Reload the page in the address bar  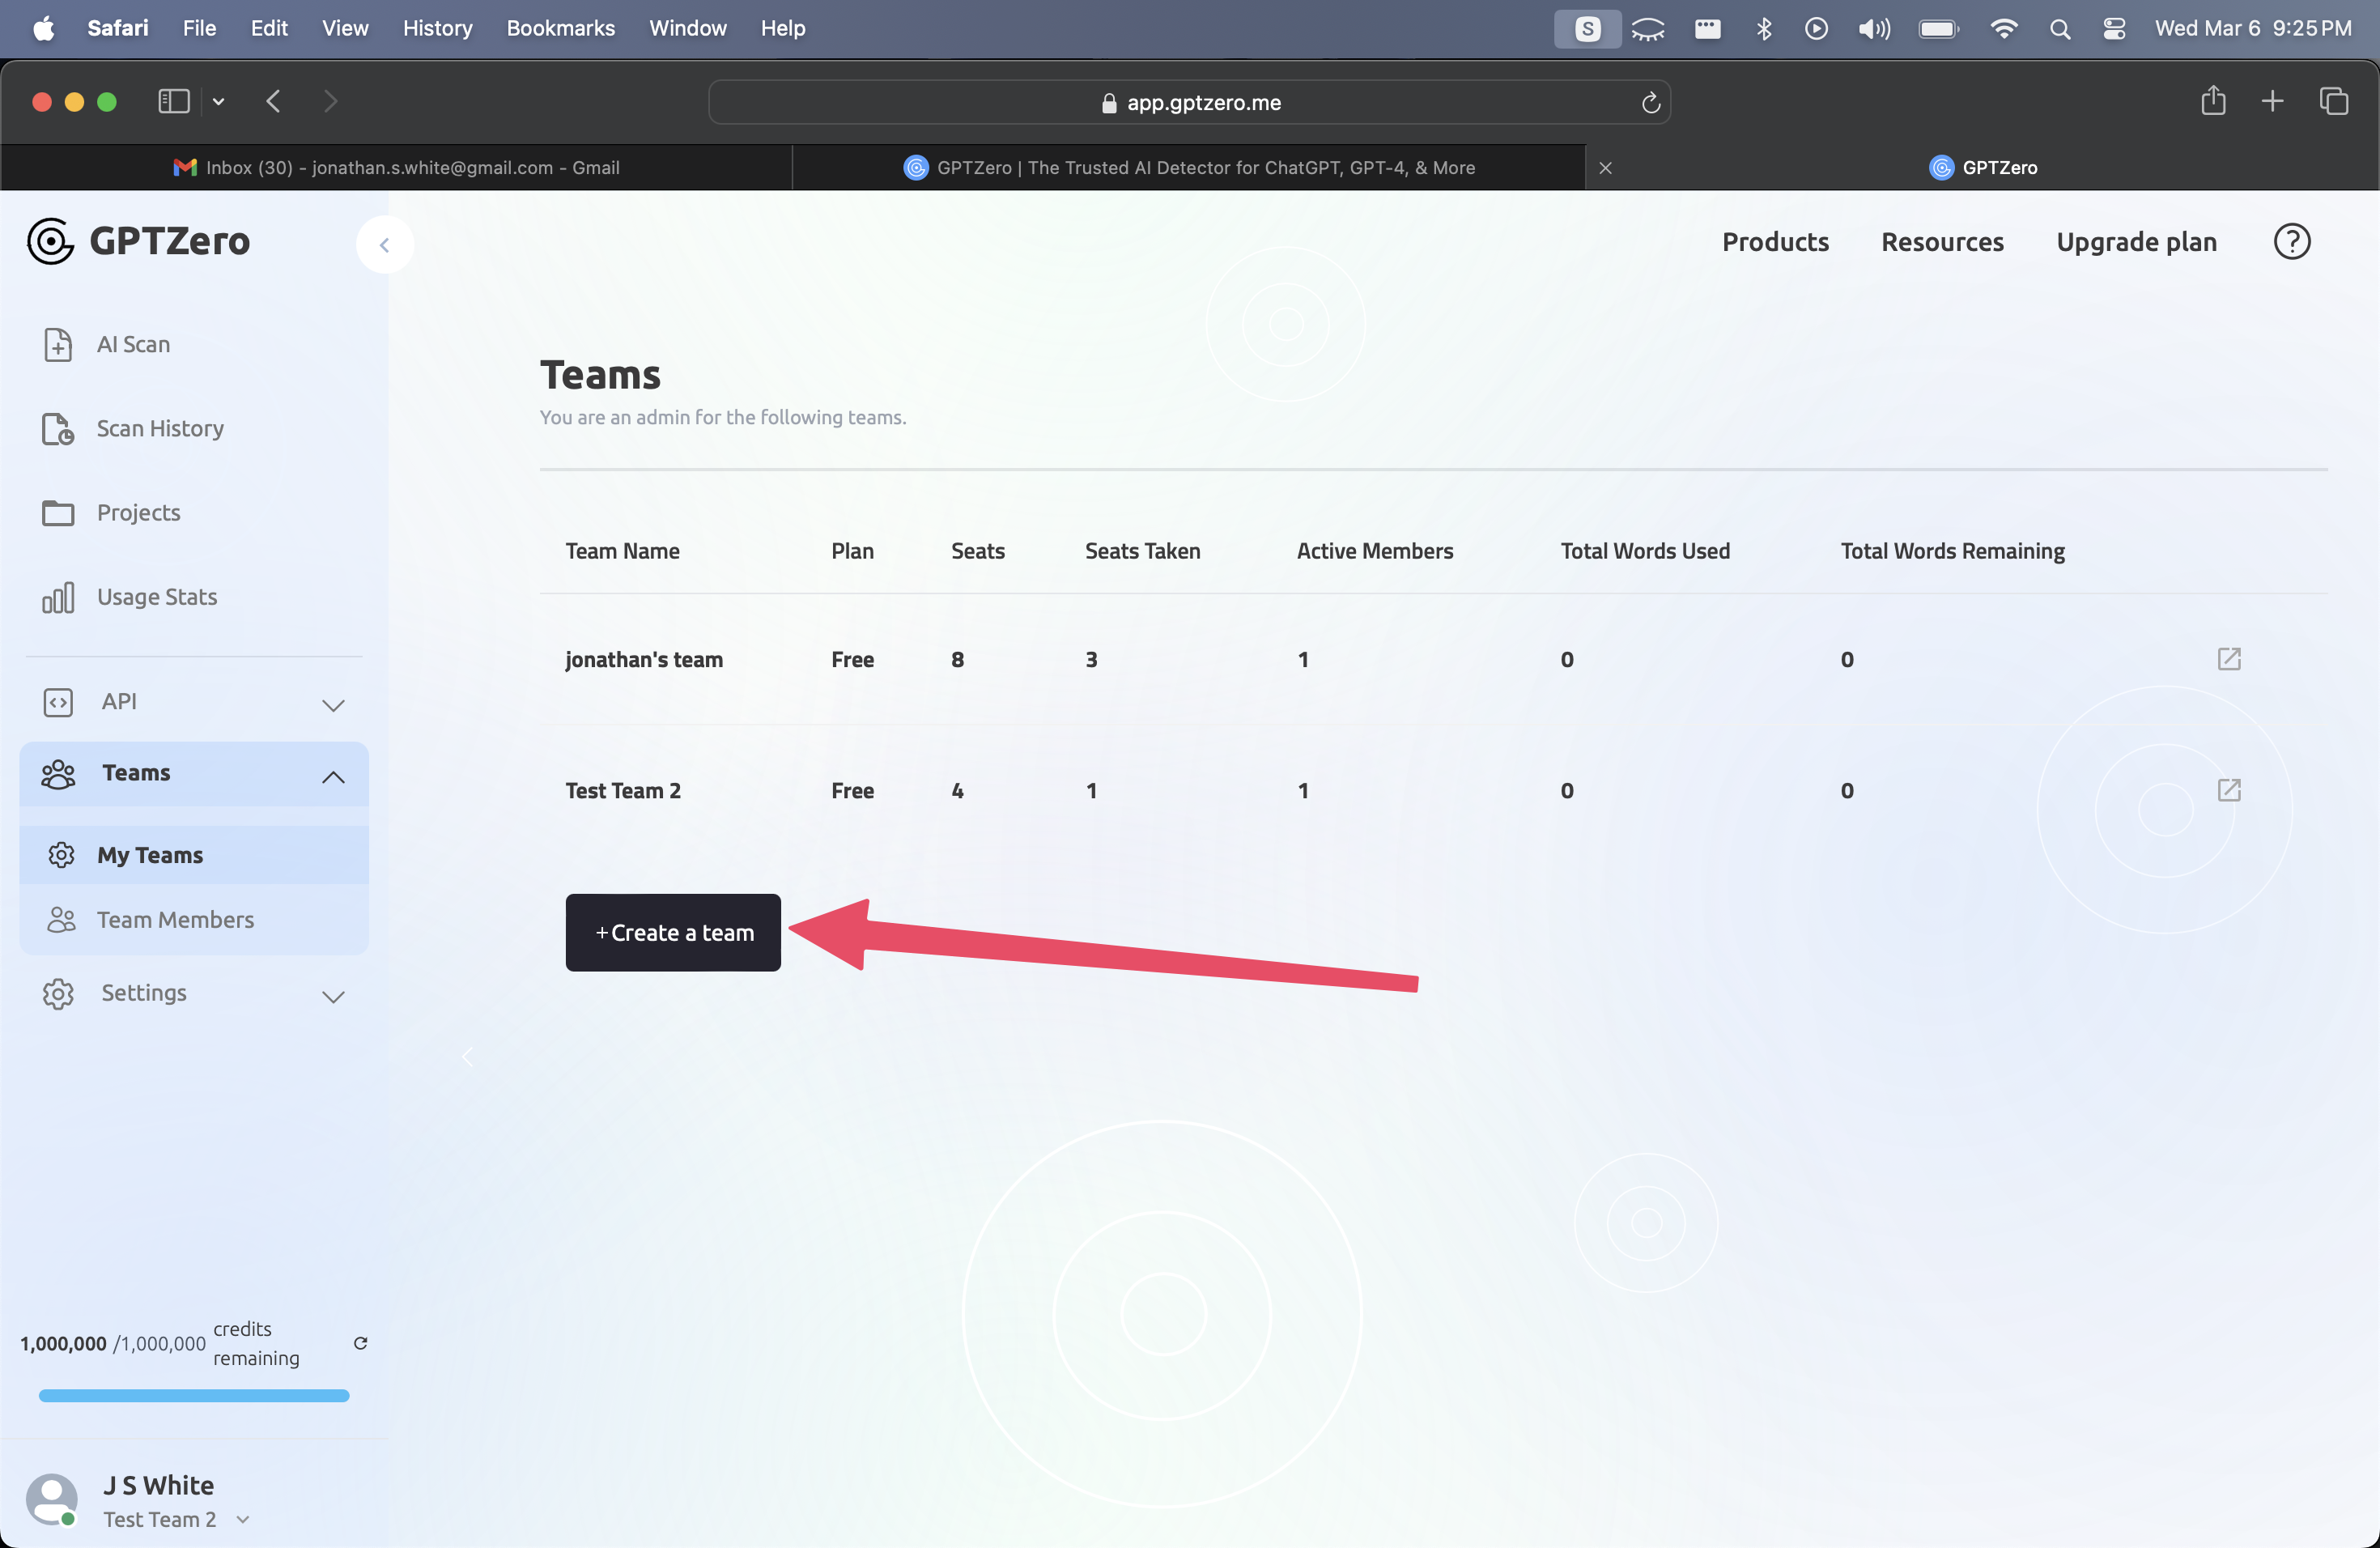pyautogui.click(x=1651, y=103)
